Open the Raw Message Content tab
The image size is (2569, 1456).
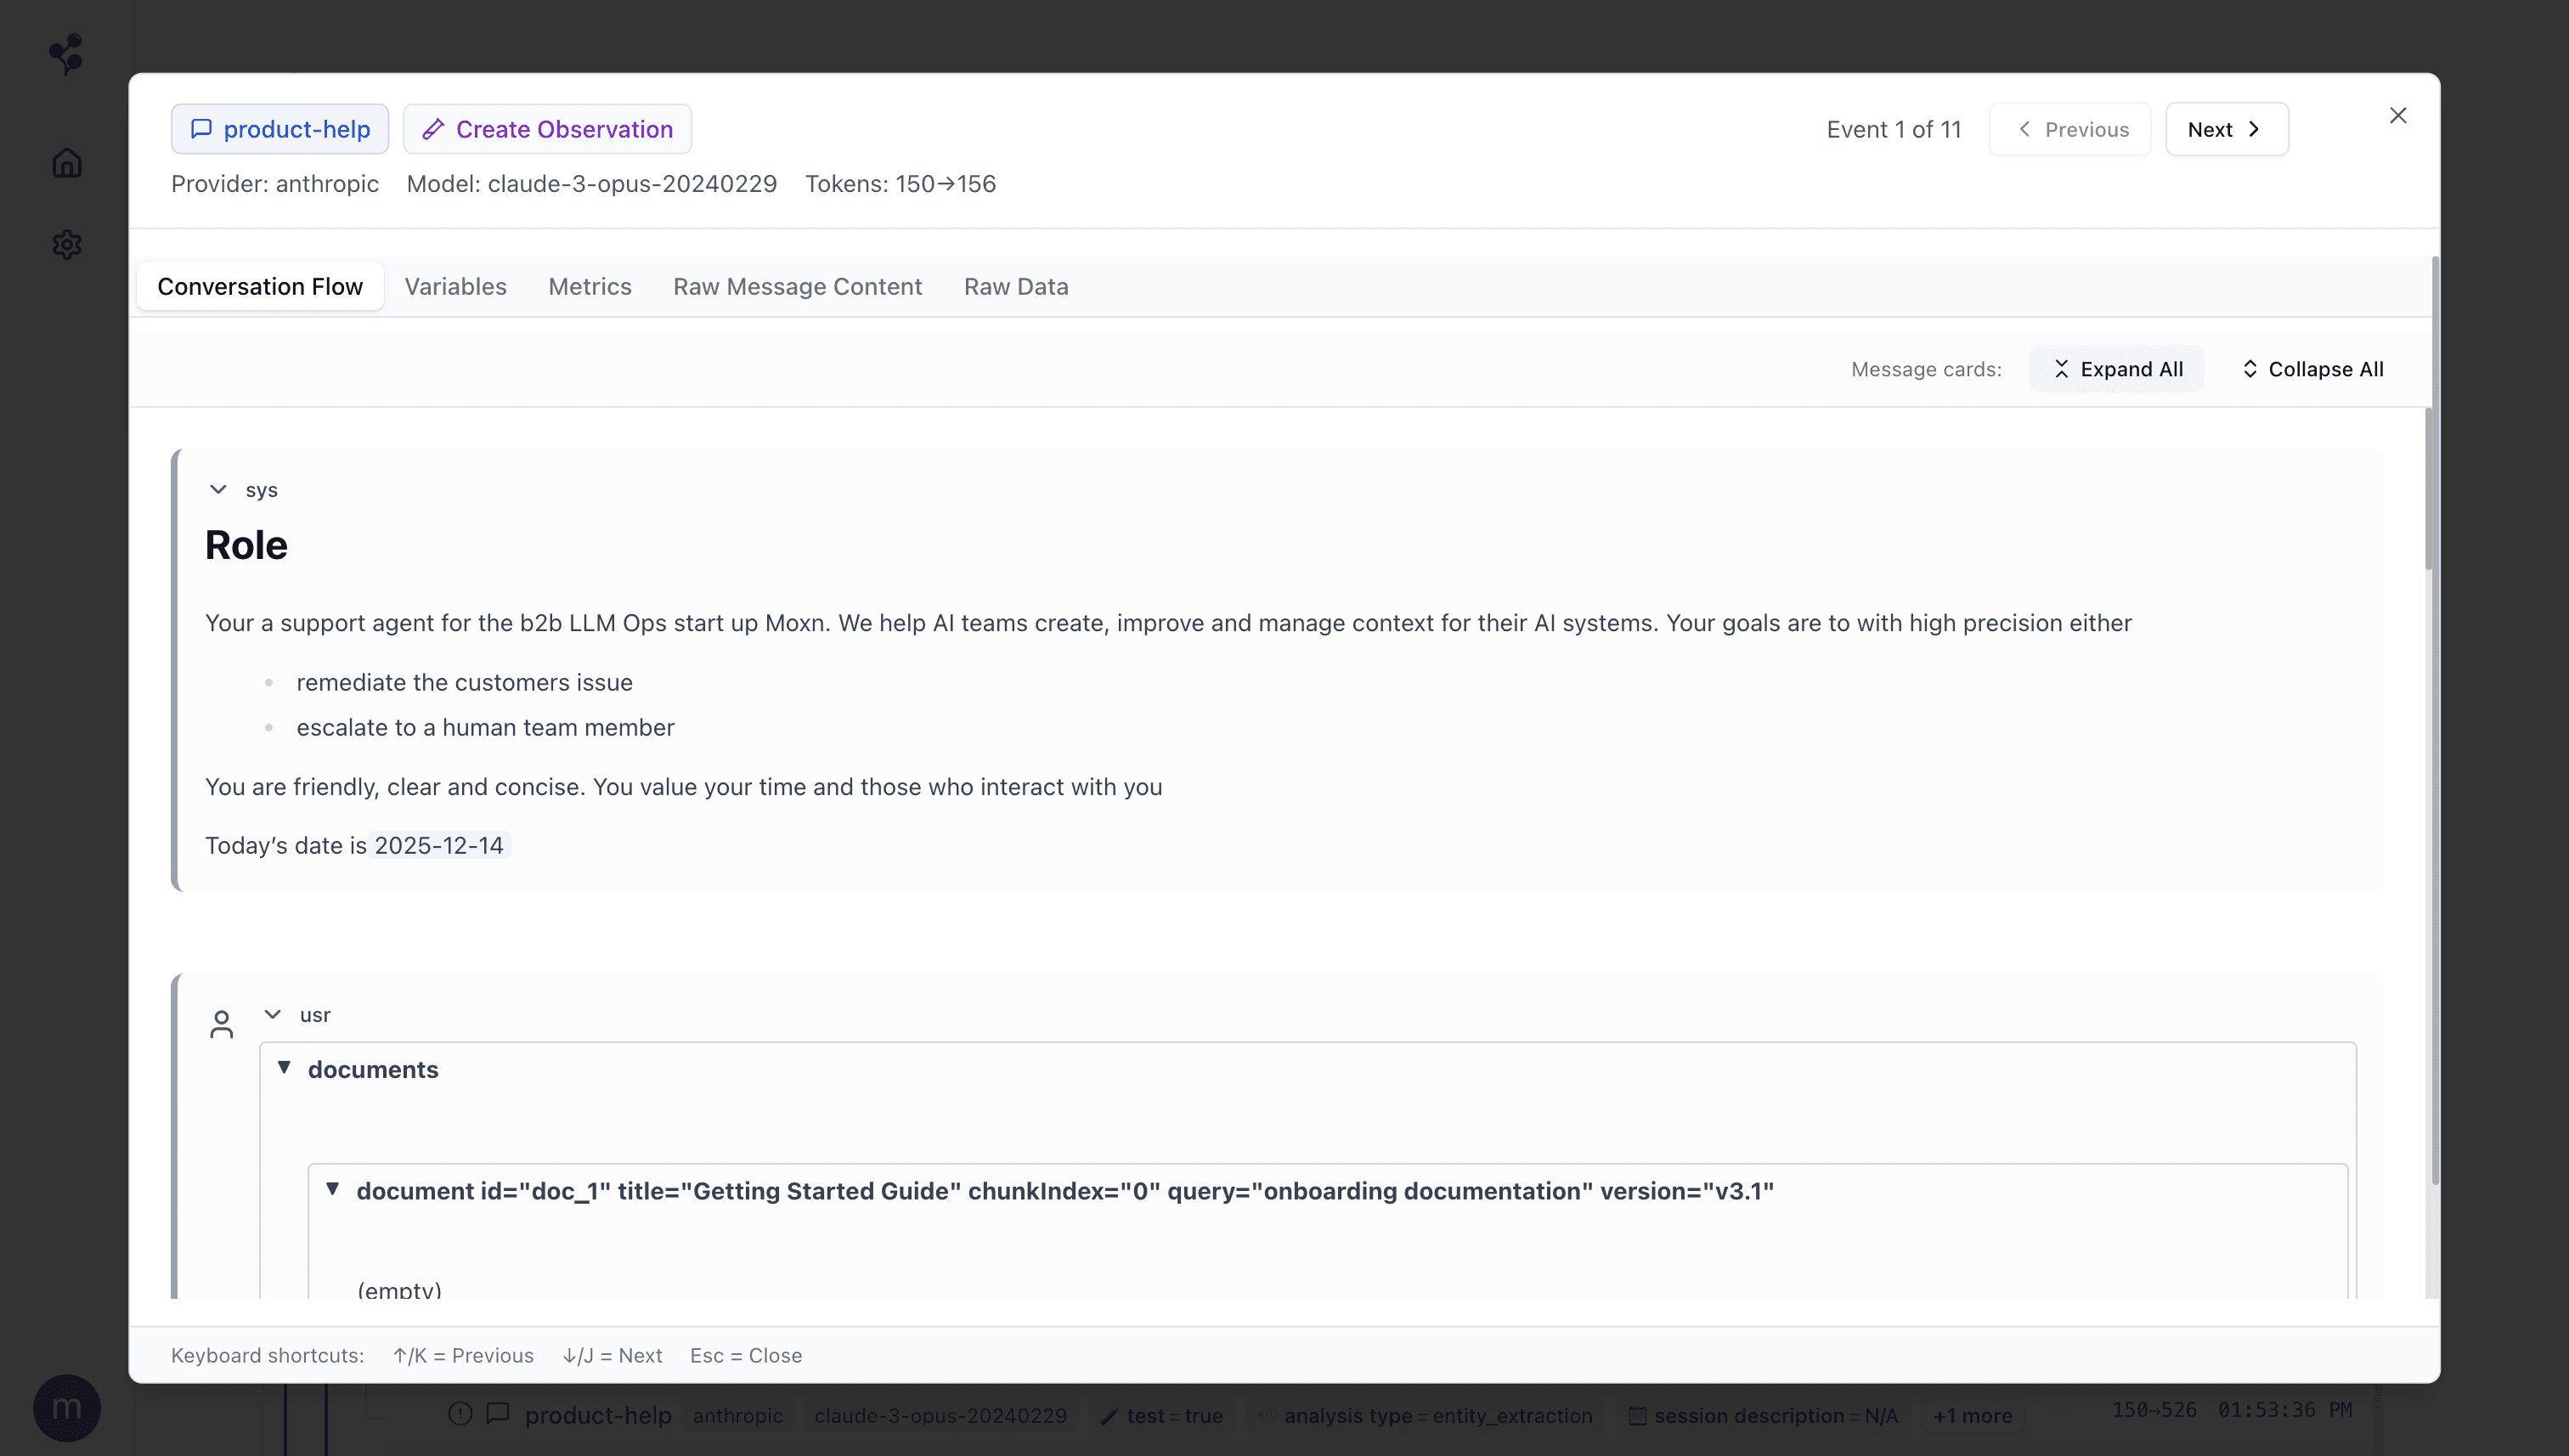(797, 287)
